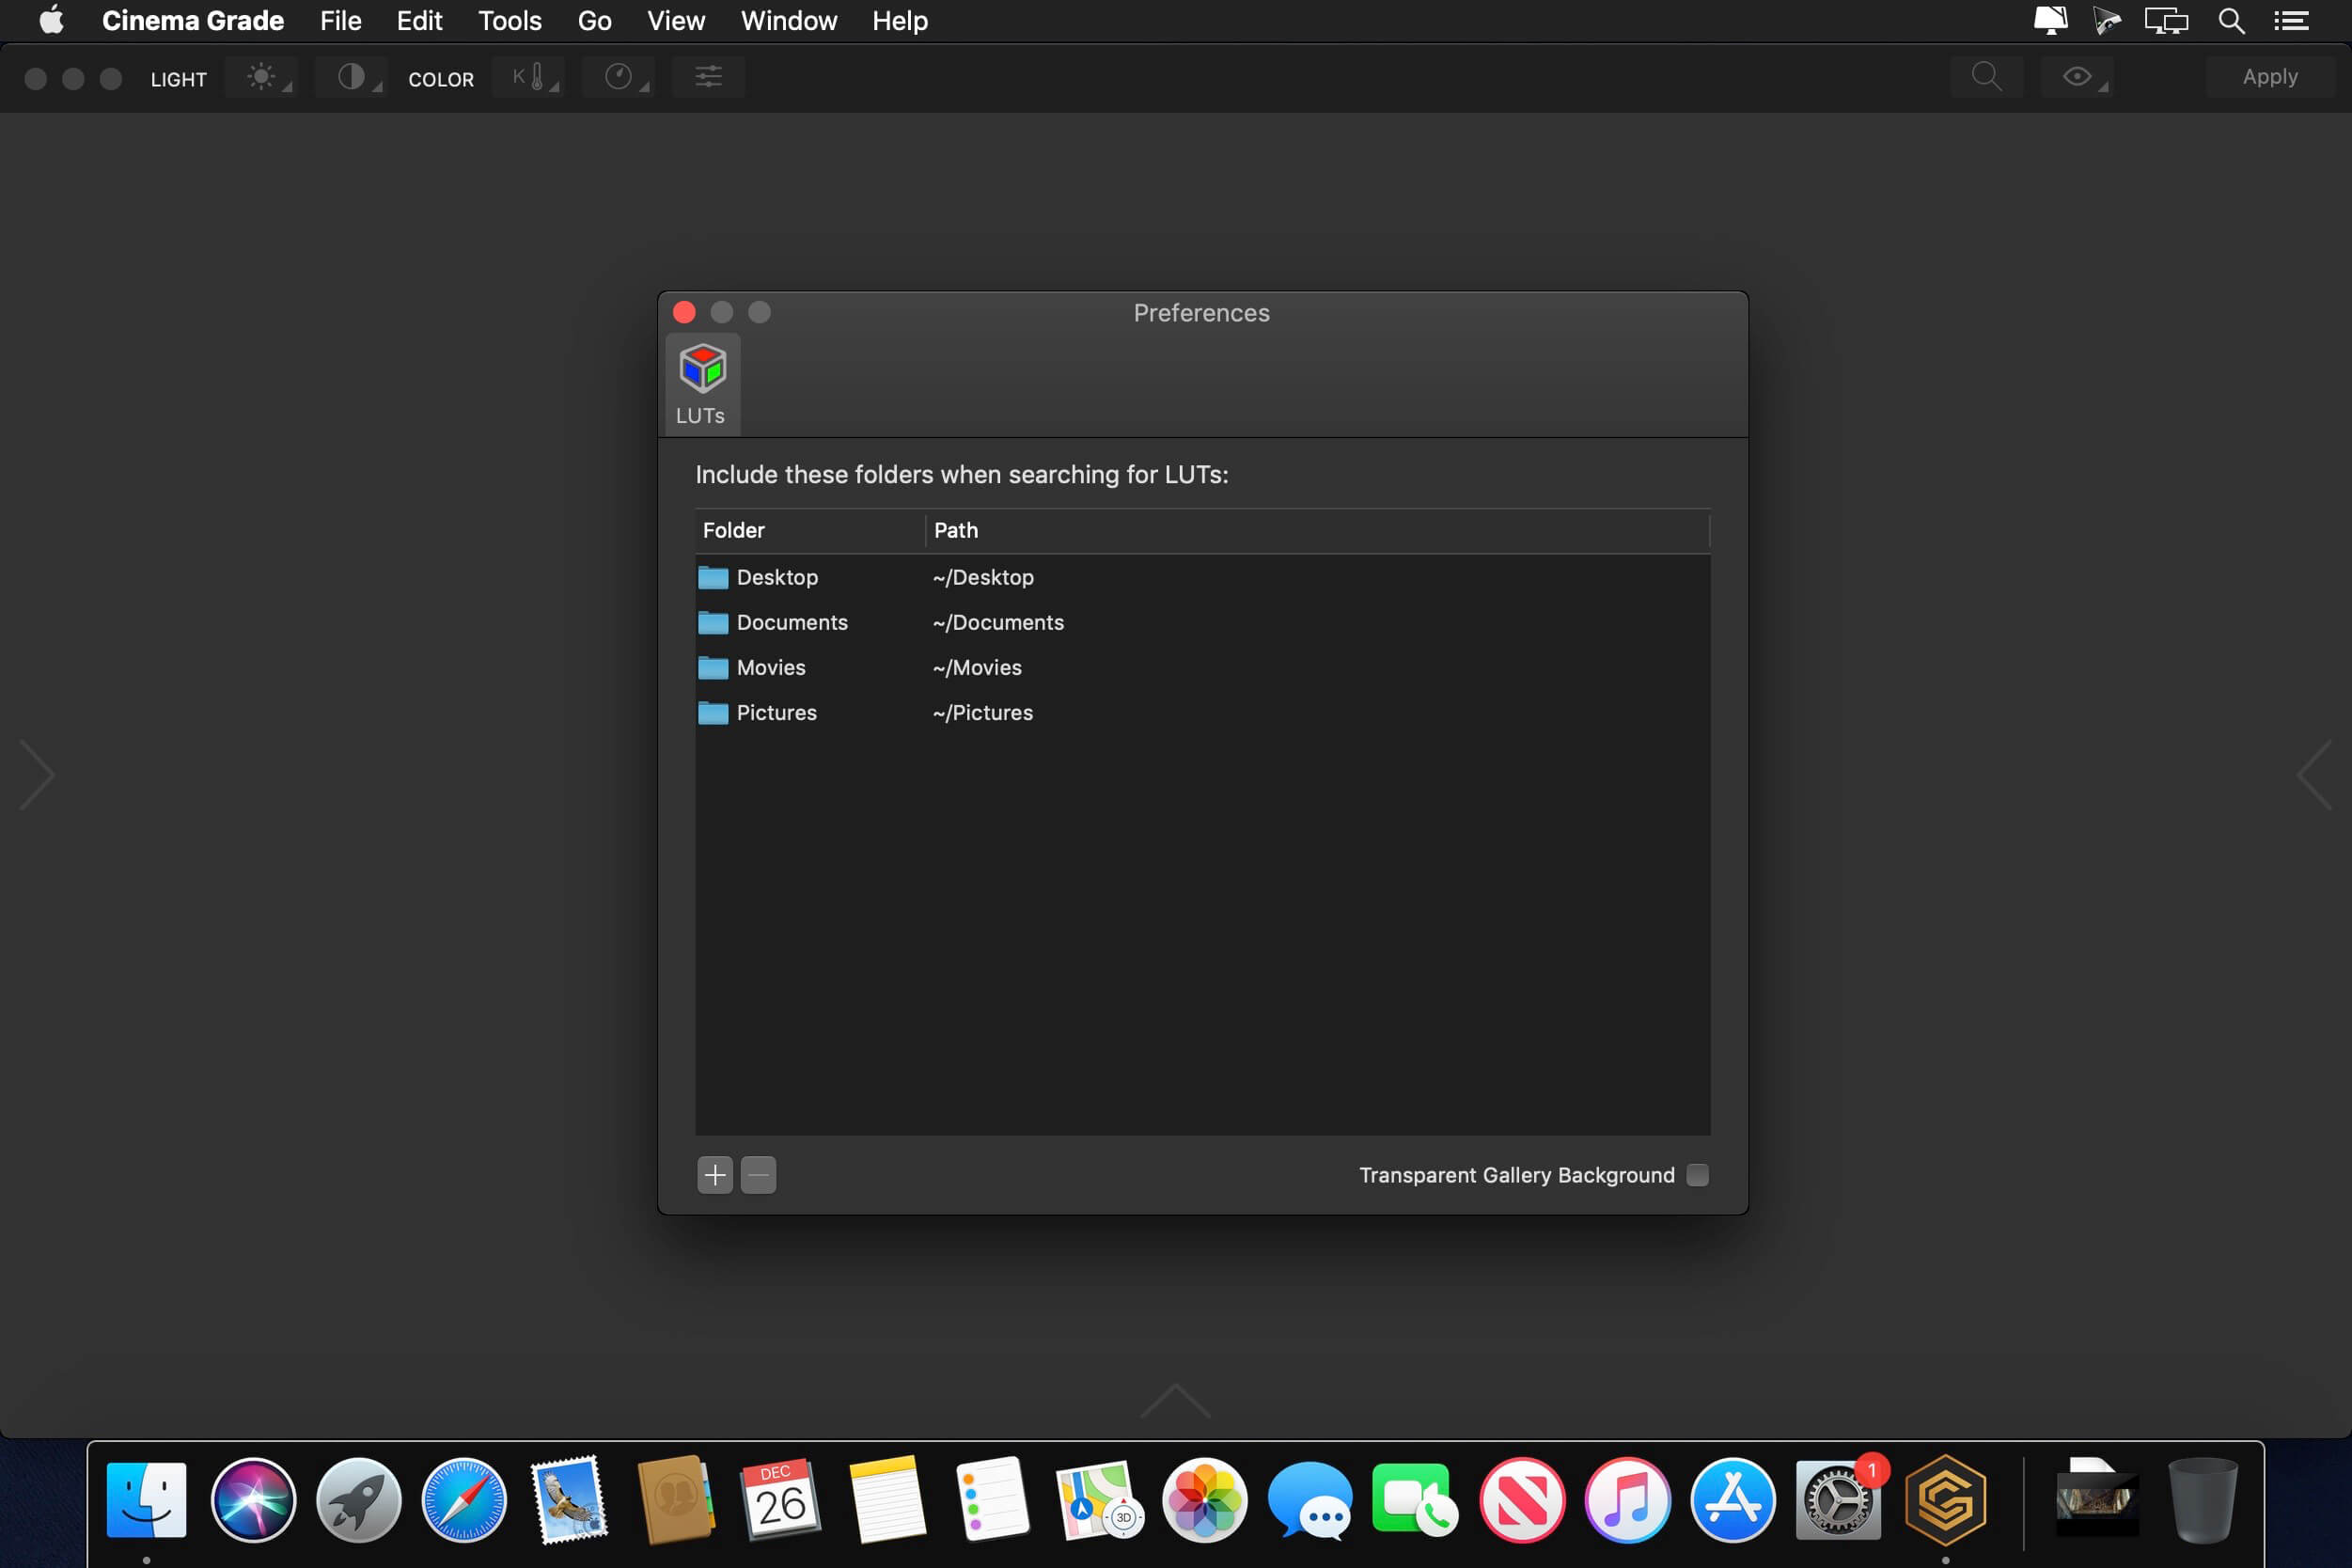Open the Trash in the Dock

[2202, 1500]
